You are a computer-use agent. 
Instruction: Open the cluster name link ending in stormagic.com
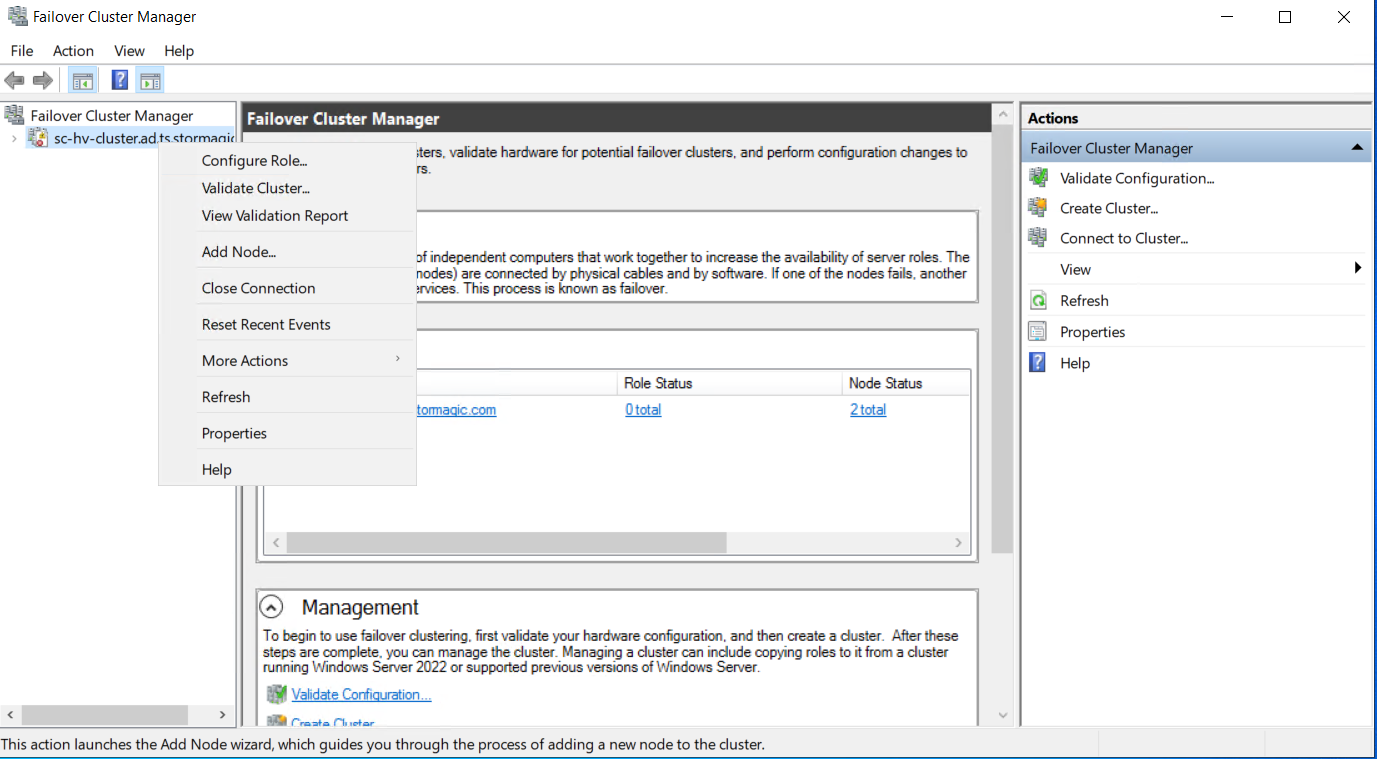tap(456, 410)
